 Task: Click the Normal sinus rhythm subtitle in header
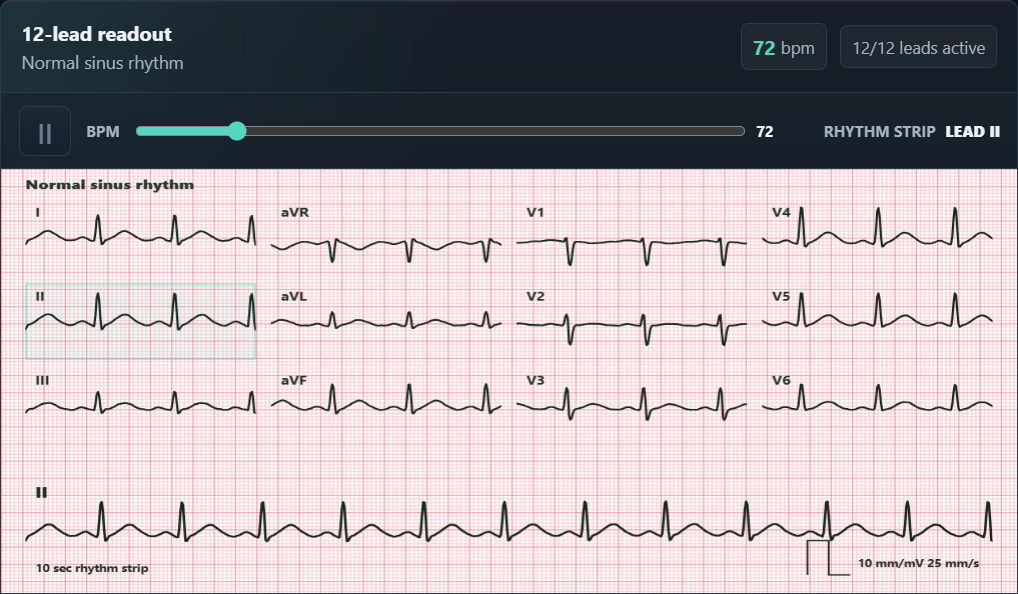point(103,63)
